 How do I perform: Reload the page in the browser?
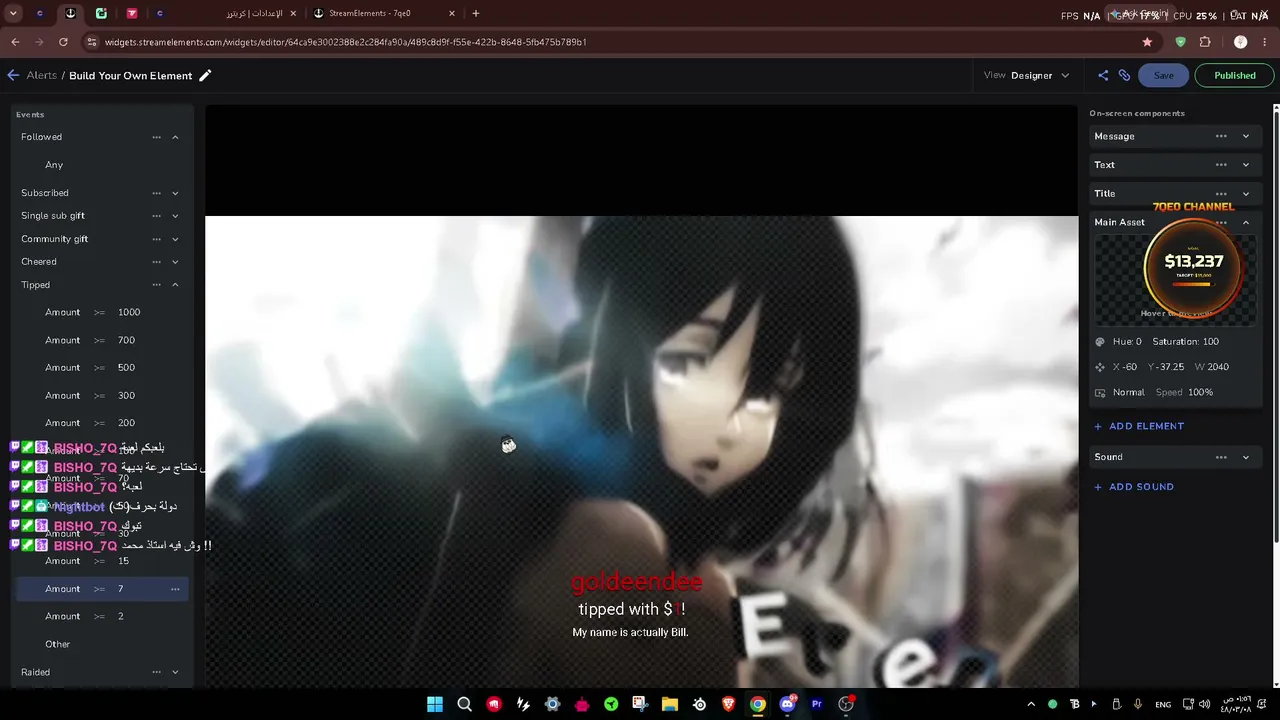[x=63, y=42]
